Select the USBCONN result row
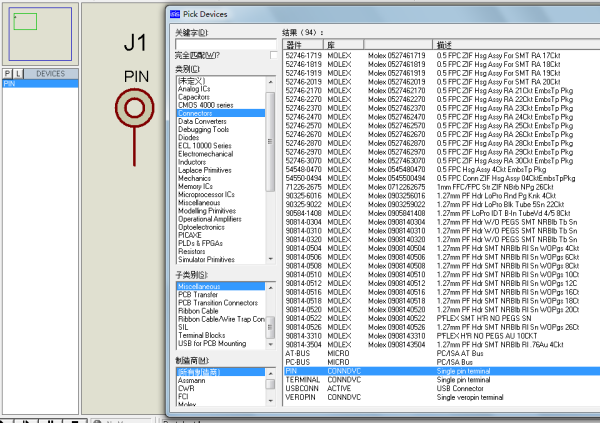600x423 pixels. [x=301, y=387]
